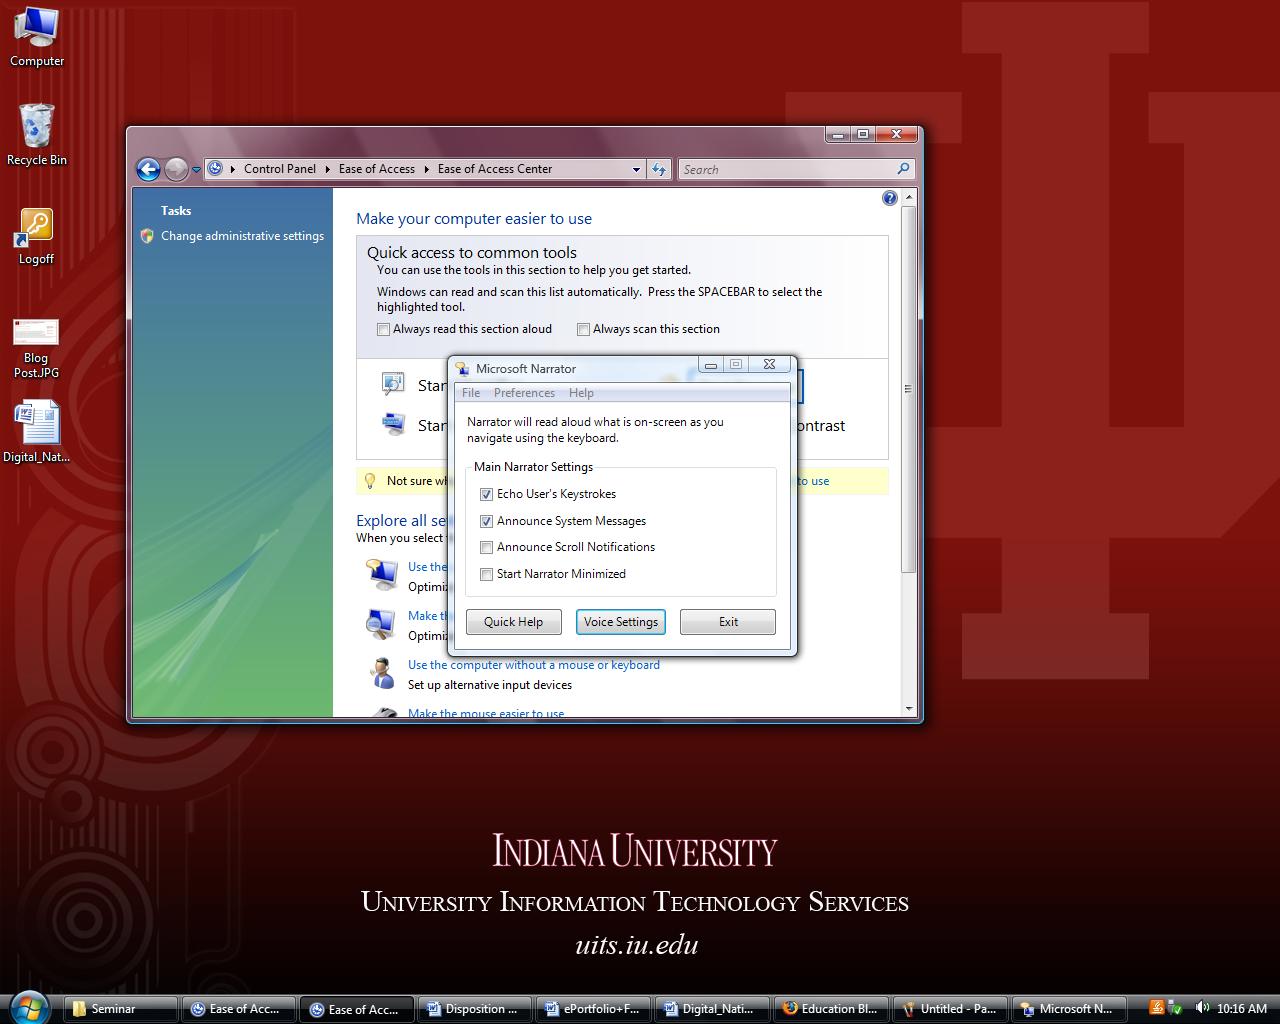The width and height of the screenshot is (1280, 1024).
Task: Expand the Ease of Access breadcrumb chevron
Action: pyautogui.click(x=427, y=169)
